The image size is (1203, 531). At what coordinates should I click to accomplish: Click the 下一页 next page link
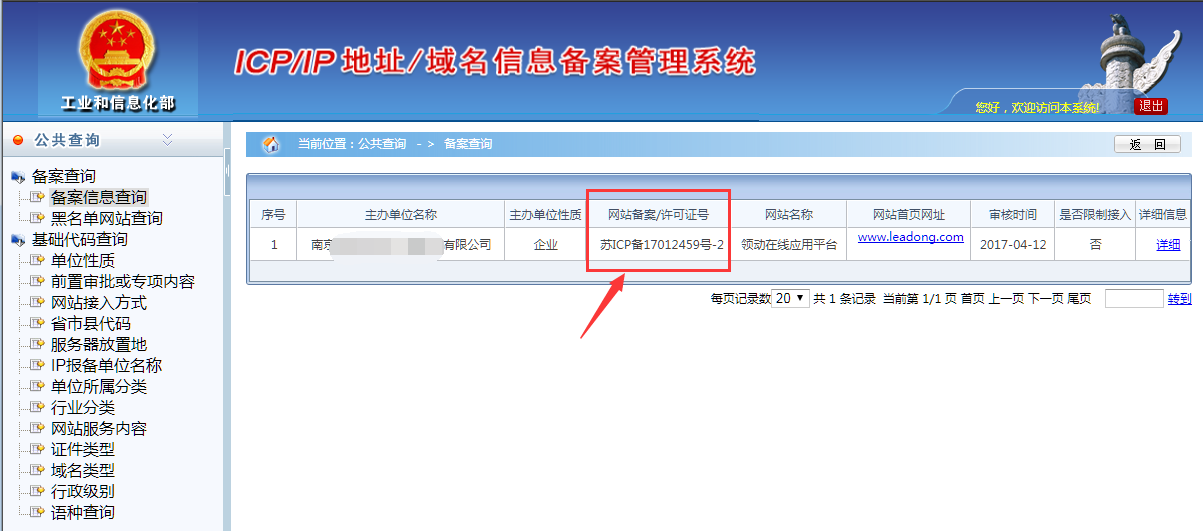pyautogui.click(x=1045, y=298)
